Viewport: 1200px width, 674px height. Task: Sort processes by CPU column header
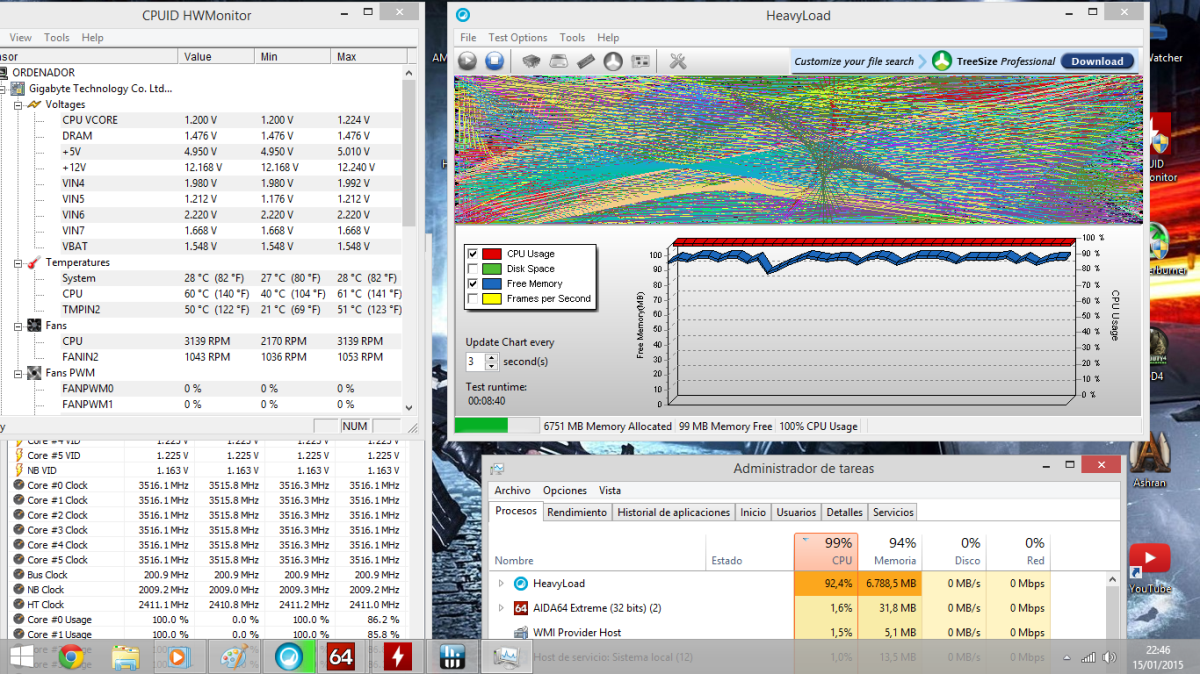coord(826,551)
